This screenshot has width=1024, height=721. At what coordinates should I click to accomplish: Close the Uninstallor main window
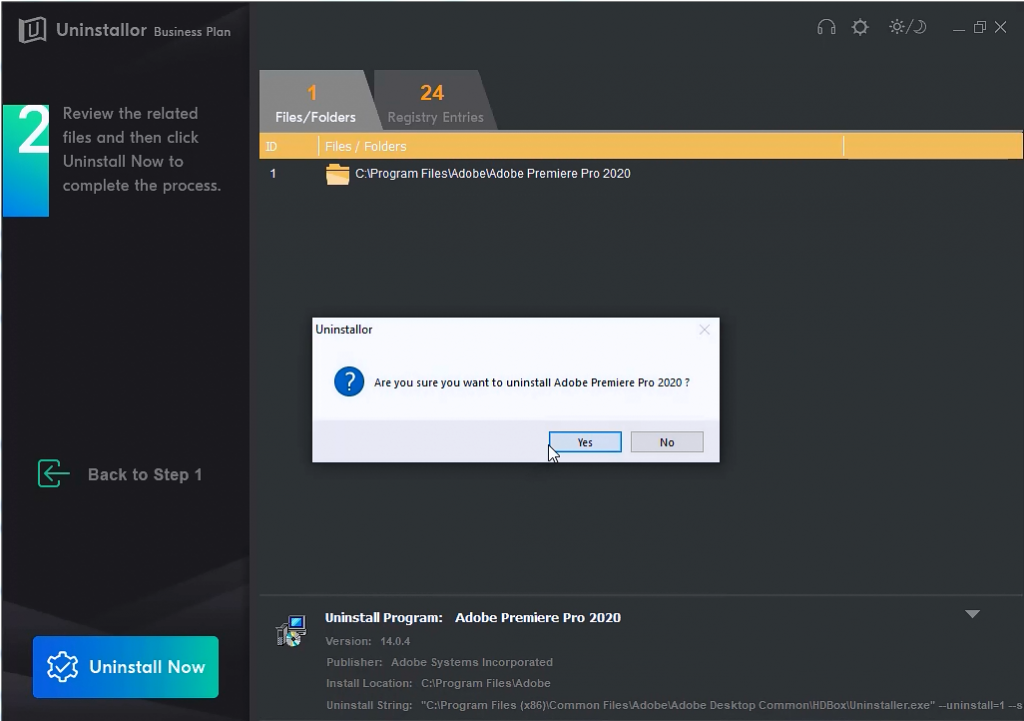point(1000,27)
